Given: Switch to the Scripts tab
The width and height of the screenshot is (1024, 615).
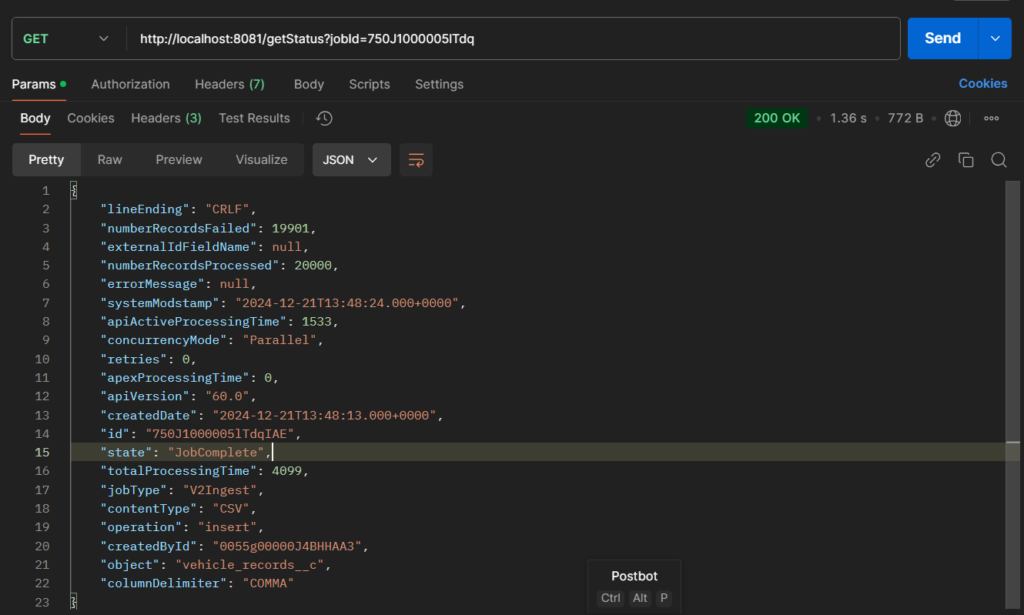Looking at the screenshot, I should [x=369, y=84].
